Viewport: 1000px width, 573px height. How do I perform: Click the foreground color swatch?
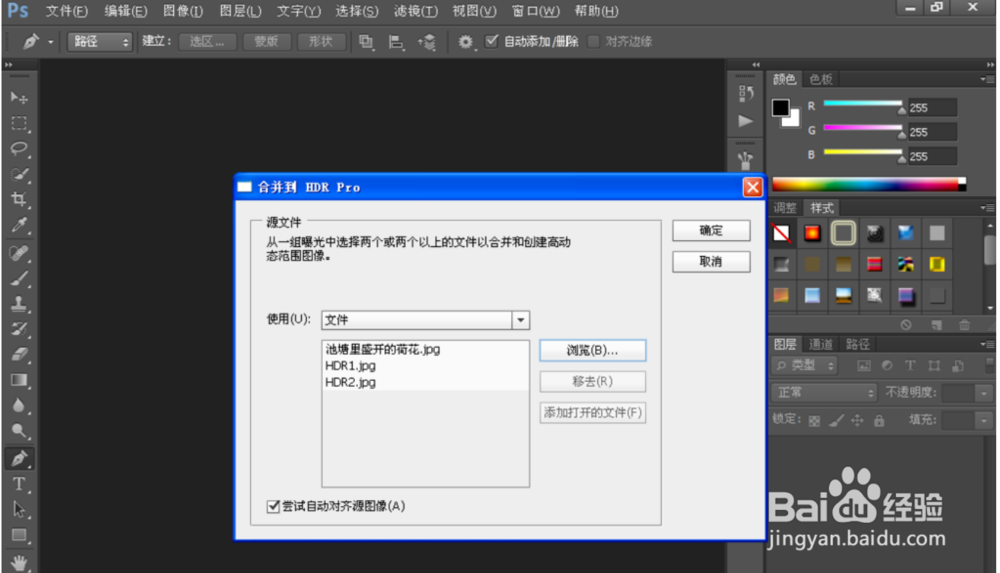click(781, 108)
